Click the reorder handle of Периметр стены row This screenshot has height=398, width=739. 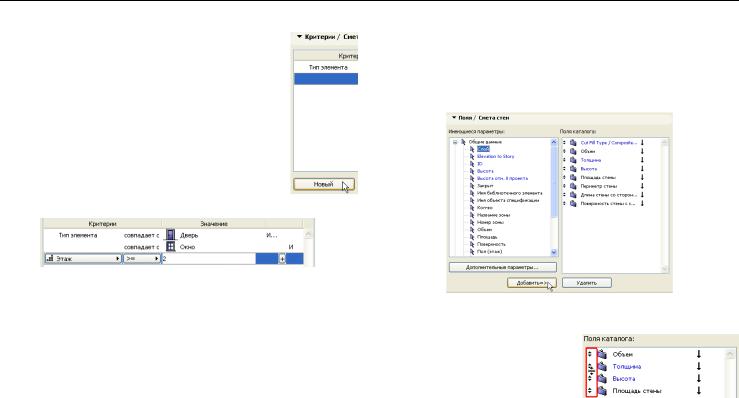(565, 186)
